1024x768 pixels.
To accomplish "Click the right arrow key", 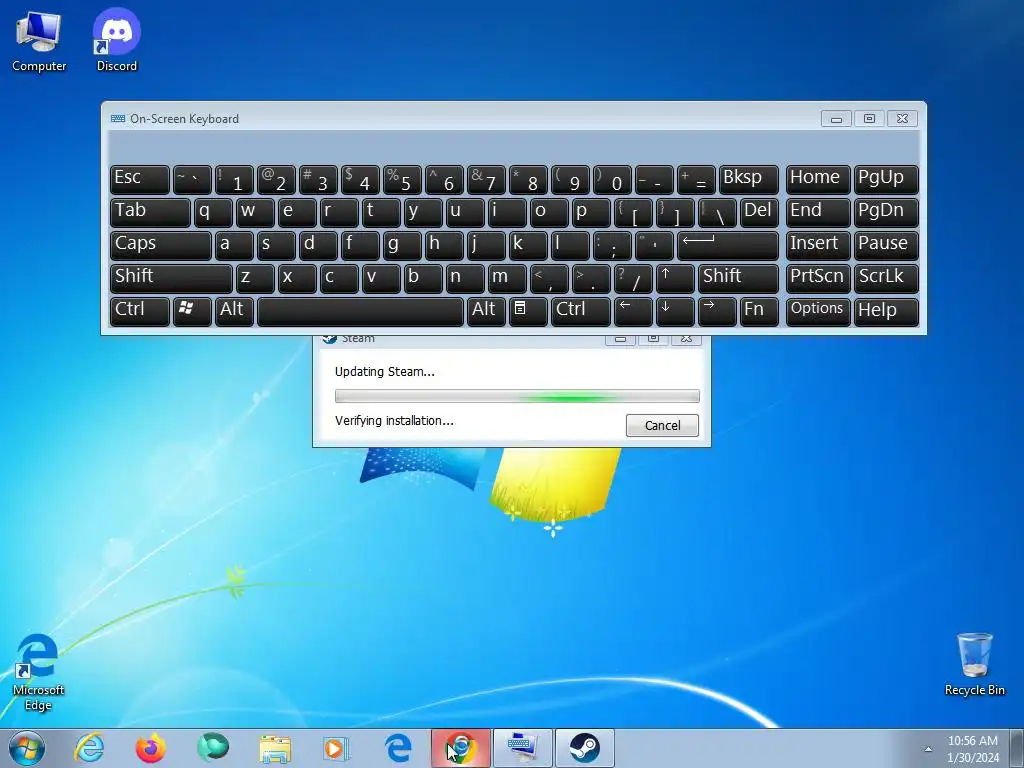I will pyautogui.click(x=716, y=311).
